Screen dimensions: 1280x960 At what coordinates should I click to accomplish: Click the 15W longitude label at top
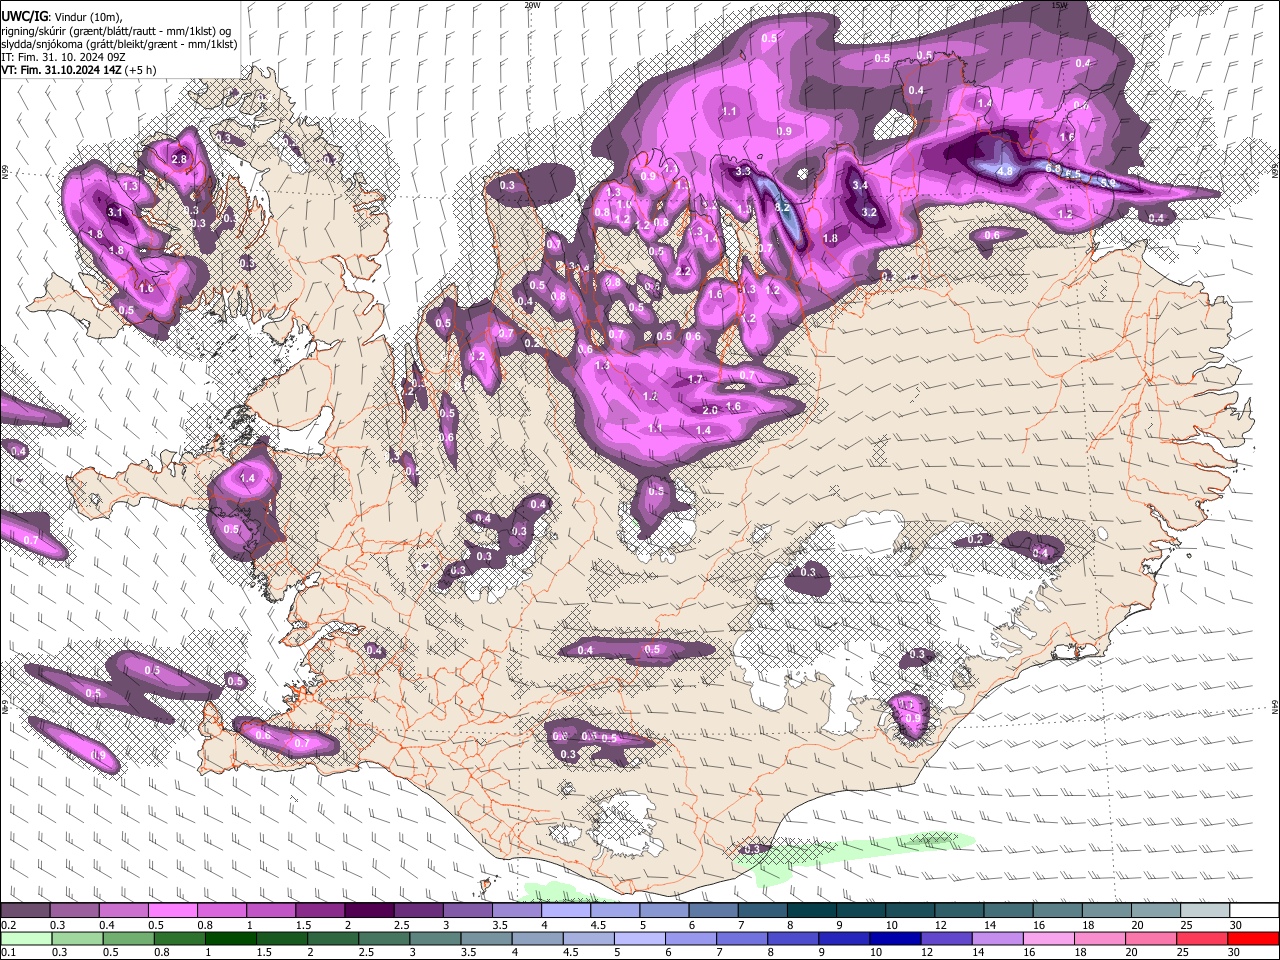(1060, 5)
